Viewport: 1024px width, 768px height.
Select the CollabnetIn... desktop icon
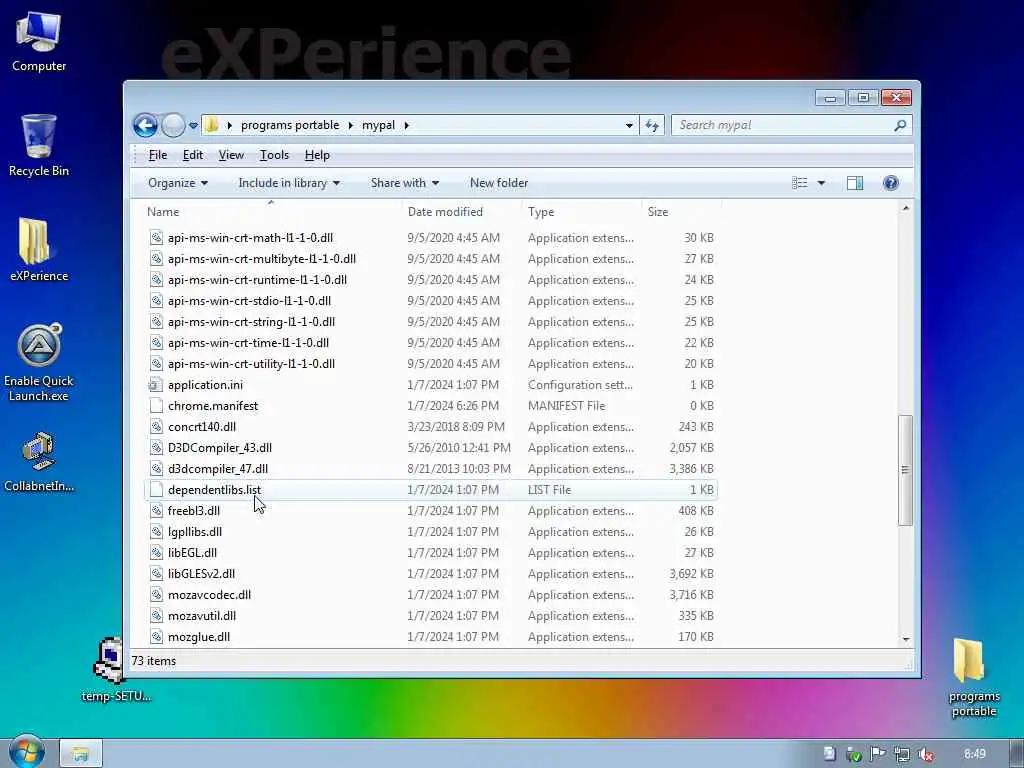(39, 462)
